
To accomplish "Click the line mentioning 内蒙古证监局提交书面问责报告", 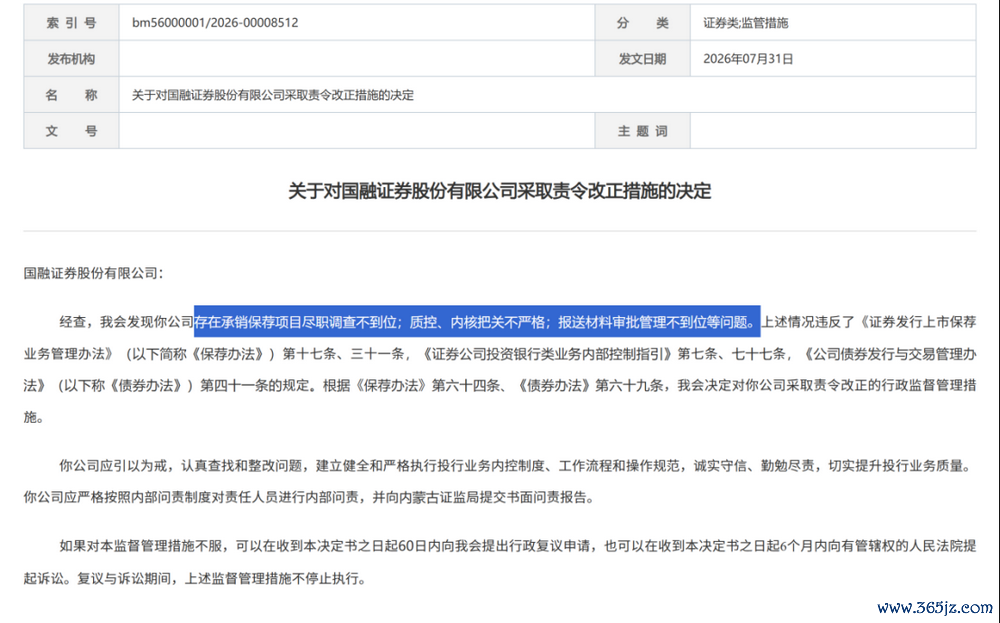I will tap(310, 497).
